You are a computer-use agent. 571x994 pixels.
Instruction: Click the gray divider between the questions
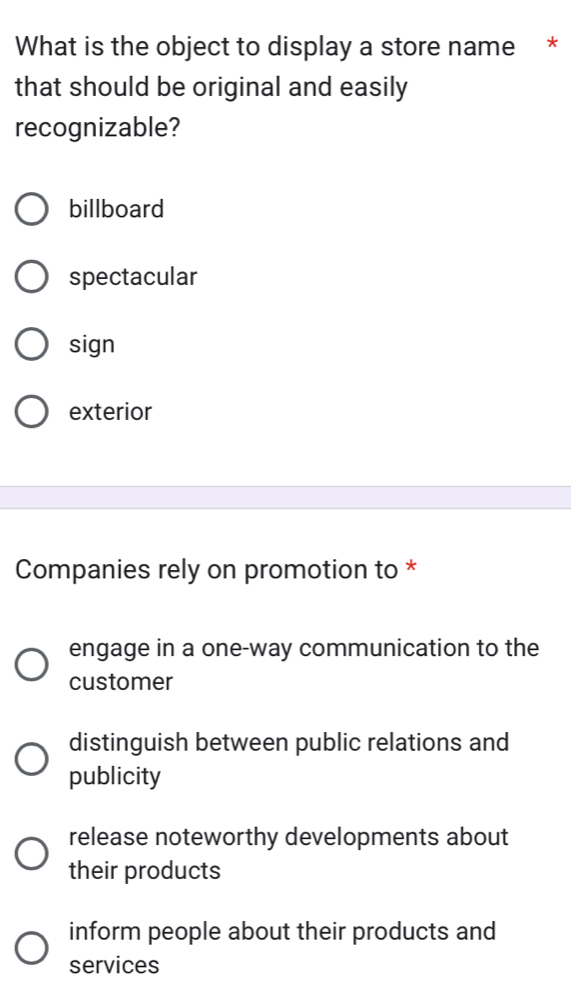(x=285, y=498)
